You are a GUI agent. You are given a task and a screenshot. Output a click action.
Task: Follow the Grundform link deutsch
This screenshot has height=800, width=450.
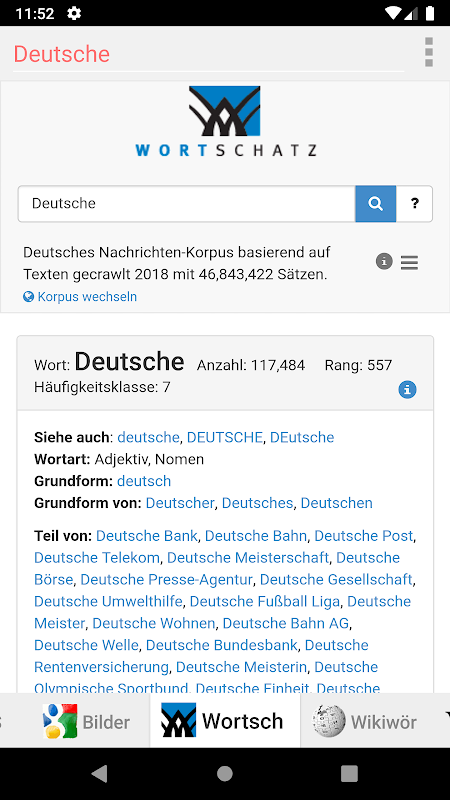[x=144, y=481]
